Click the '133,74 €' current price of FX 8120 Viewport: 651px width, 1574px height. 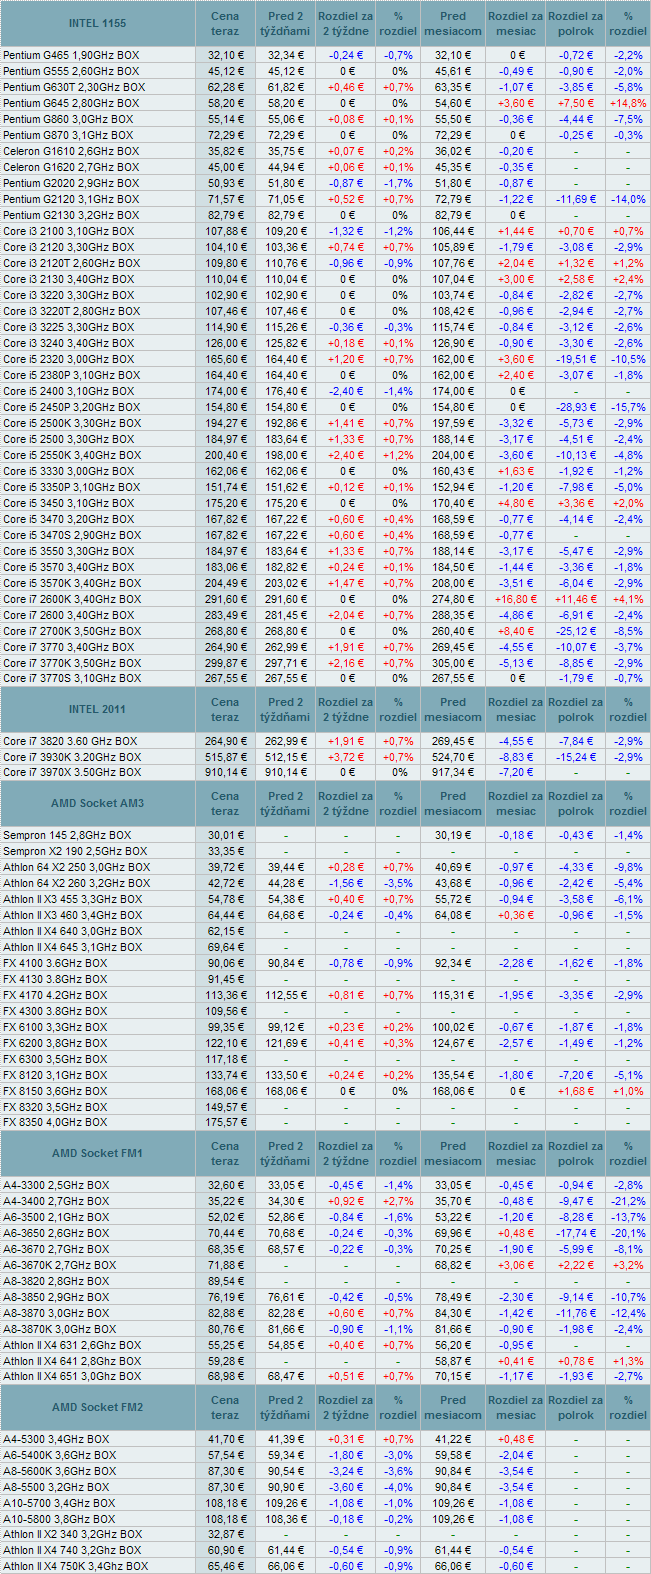(x=225, y=1075)
